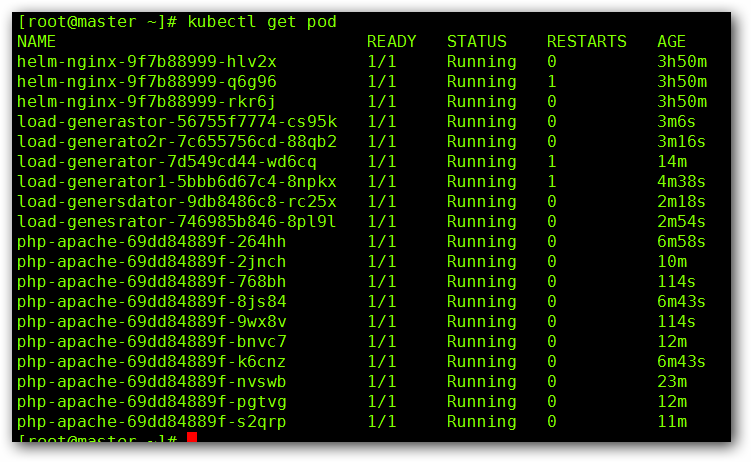
Task: Click pod load-genersdator-9db8486c8-rc25x
Action: tap(177, 202)
